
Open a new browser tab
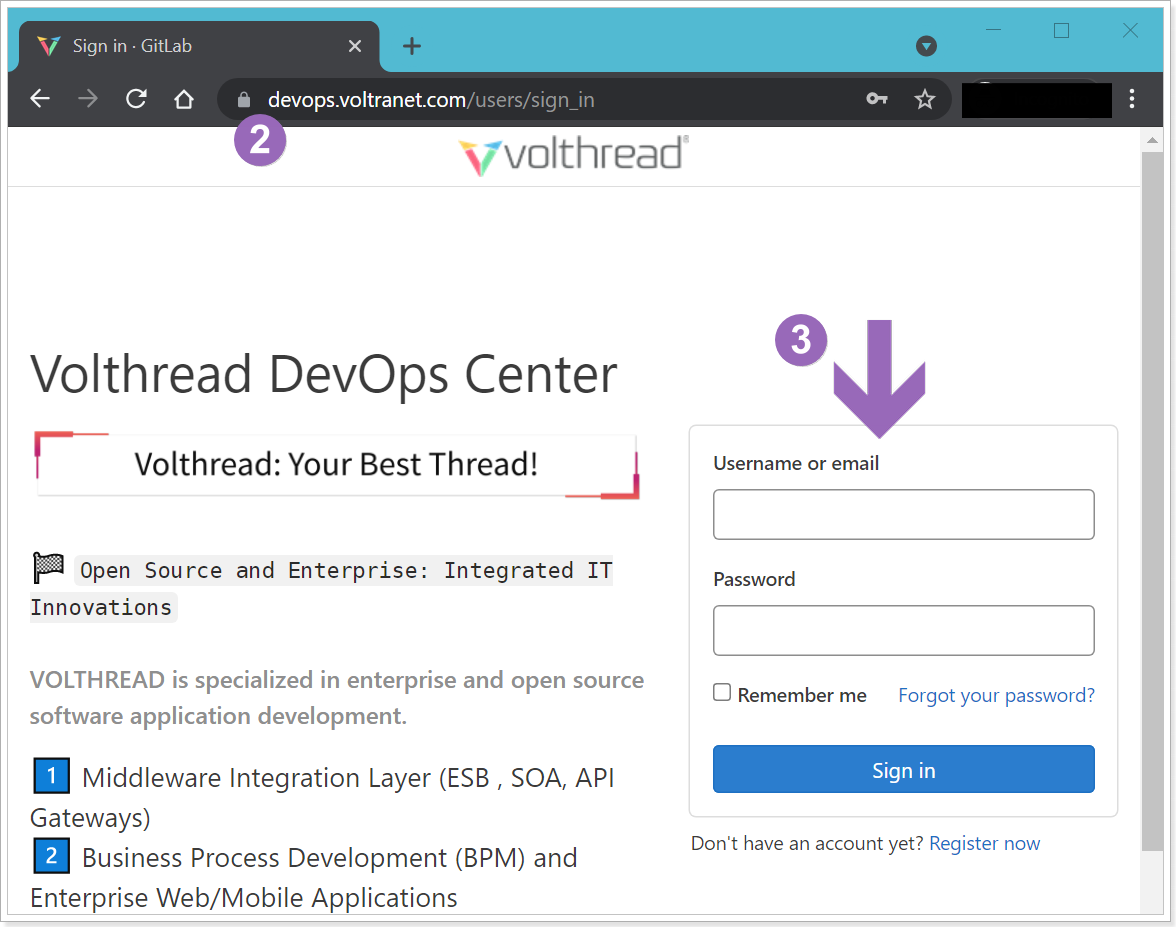[412, 46]
